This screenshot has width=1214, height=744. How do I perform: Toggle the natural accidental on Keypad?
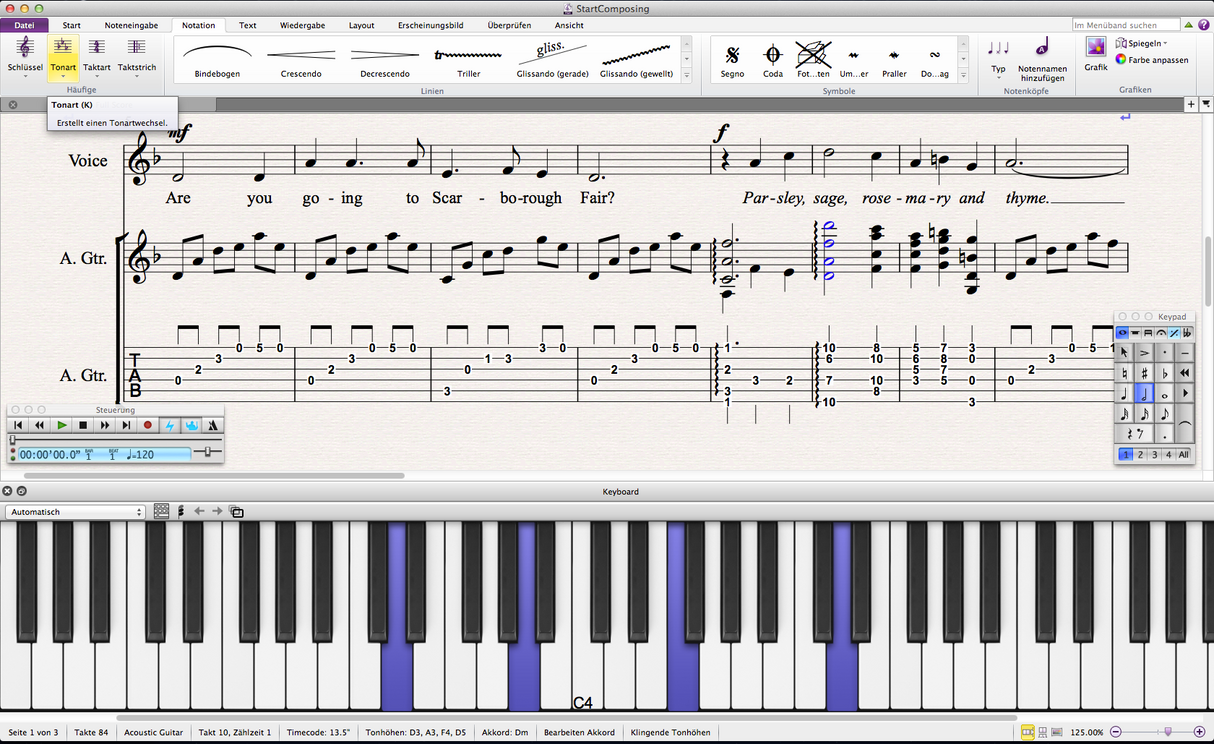[x=1125, y=373]
